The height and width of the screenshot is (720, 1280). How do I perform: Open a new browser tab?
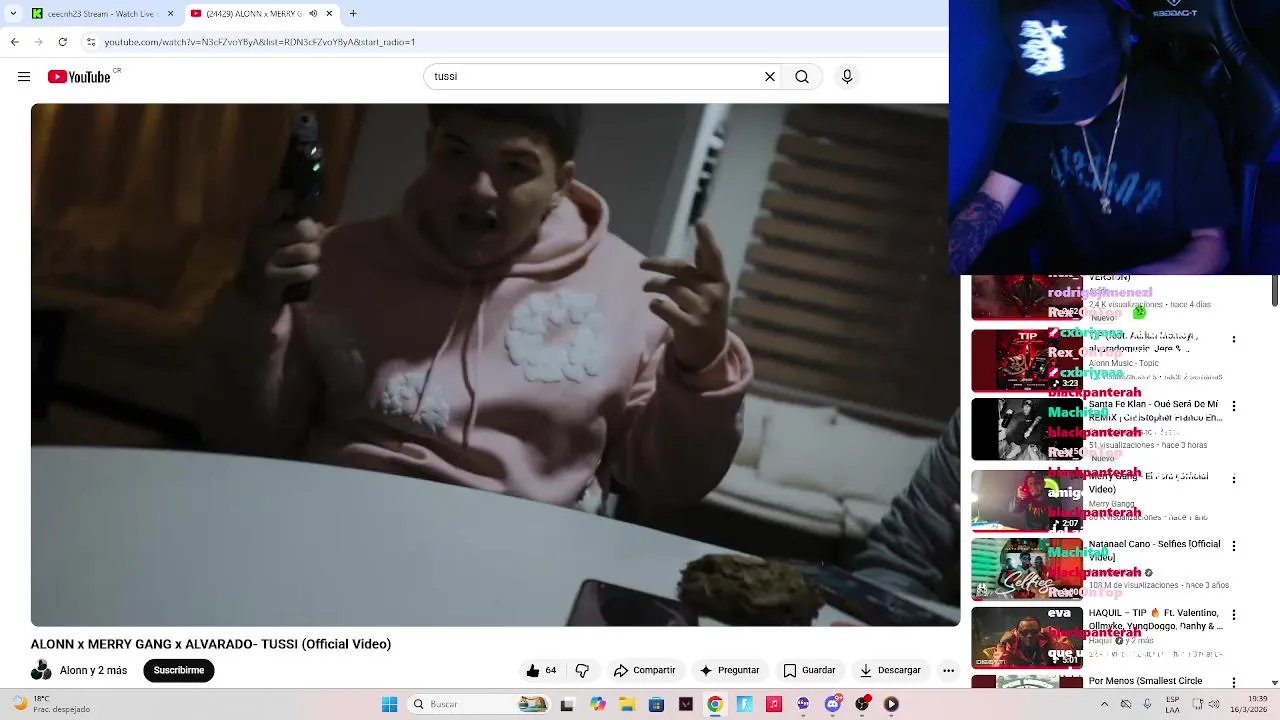[353, 13]
